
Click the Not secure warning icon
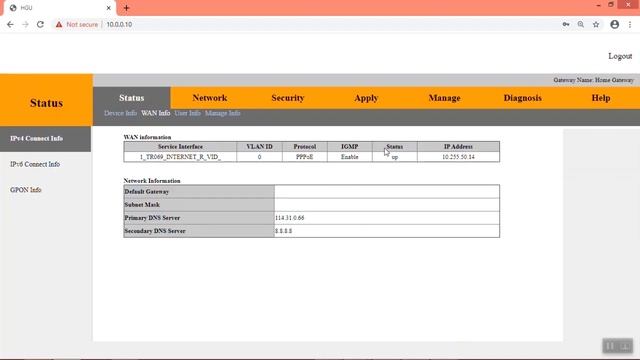(x=59, y=24)
